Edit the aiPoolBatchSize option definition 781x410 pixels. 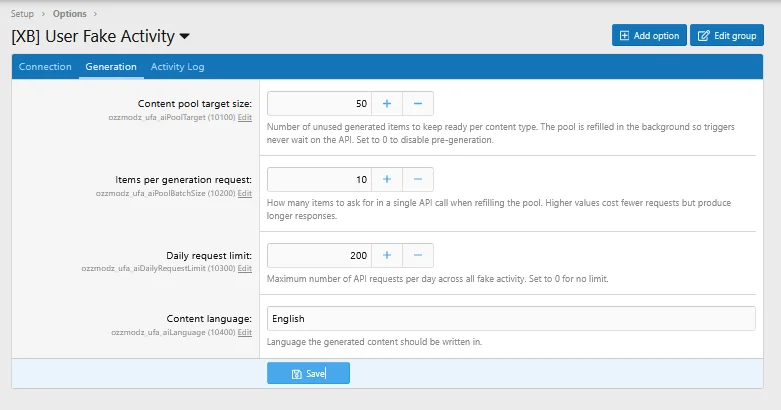[245, 193]
